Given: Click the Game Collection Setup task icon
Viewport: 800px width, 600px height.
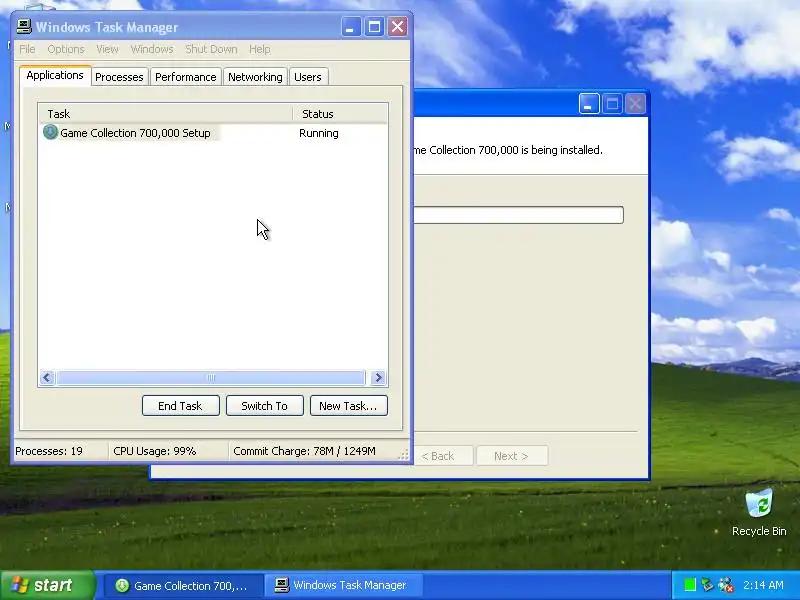Looking at the screenshot, I should pyautogui.click(x=50, y=132).
